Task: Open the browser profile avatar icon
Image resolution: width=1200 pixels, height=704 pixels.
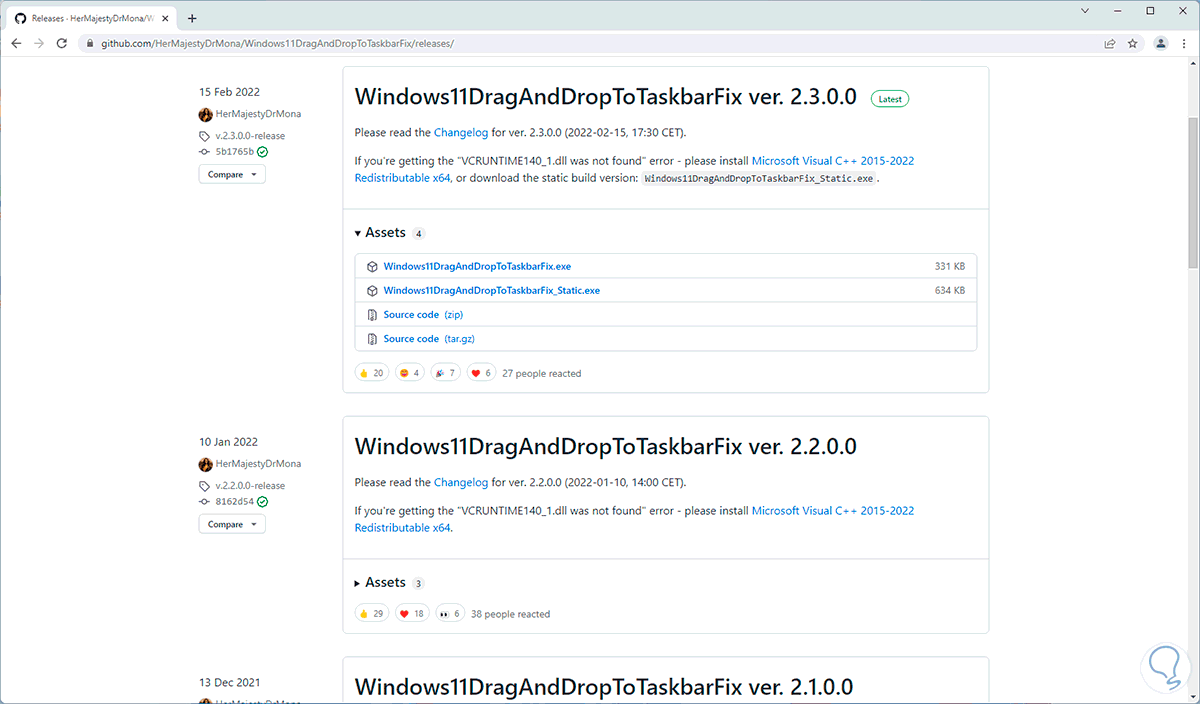Action: tap(1161, 44)
